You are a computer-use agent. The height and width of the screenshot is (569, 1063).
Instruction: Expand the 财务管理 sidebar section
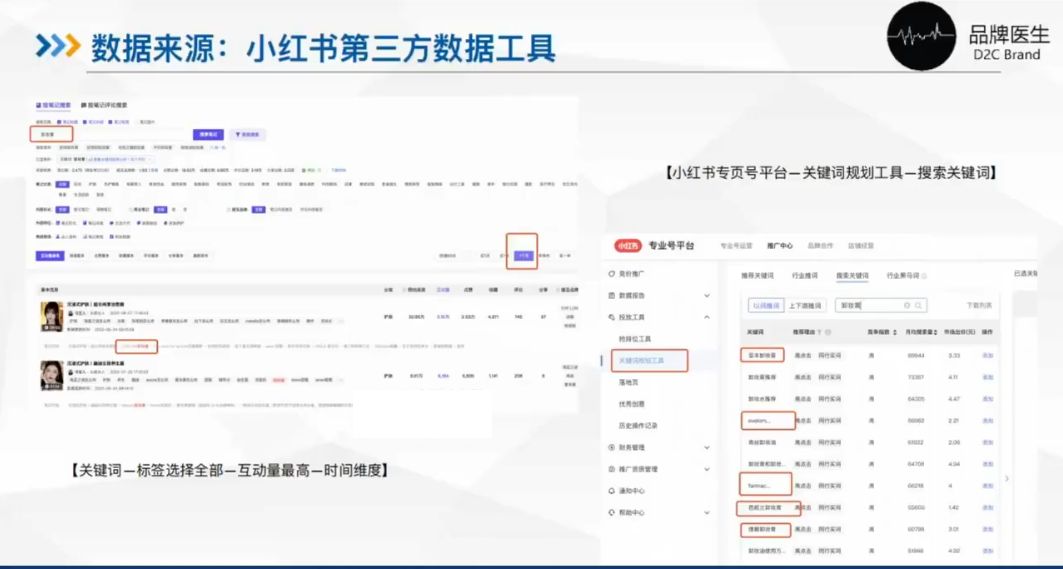click(706, 448)
